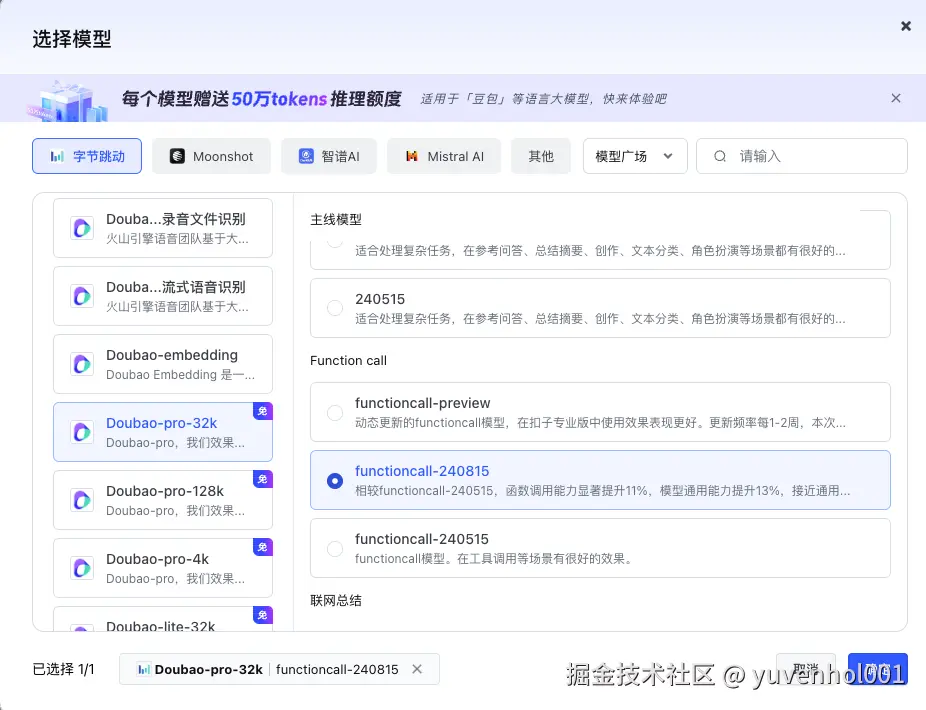Viewport: 926px width, 710px height.
Task: Click the Mistral AI logo icon
Action: [x=412, y=156]
